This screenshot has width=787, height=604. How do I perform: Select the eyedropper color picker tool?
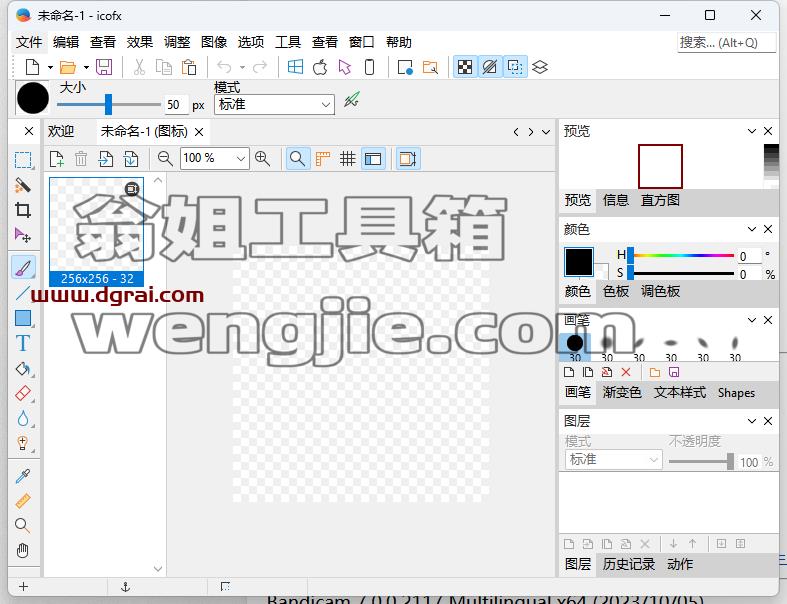click(x=23, y=476)
